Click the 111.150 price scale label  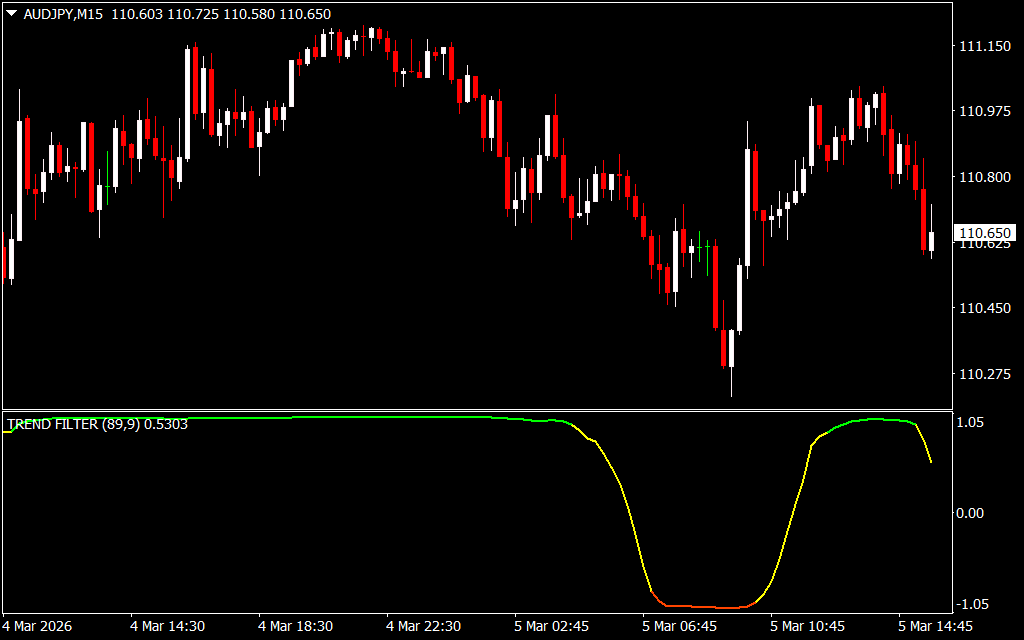984,47
